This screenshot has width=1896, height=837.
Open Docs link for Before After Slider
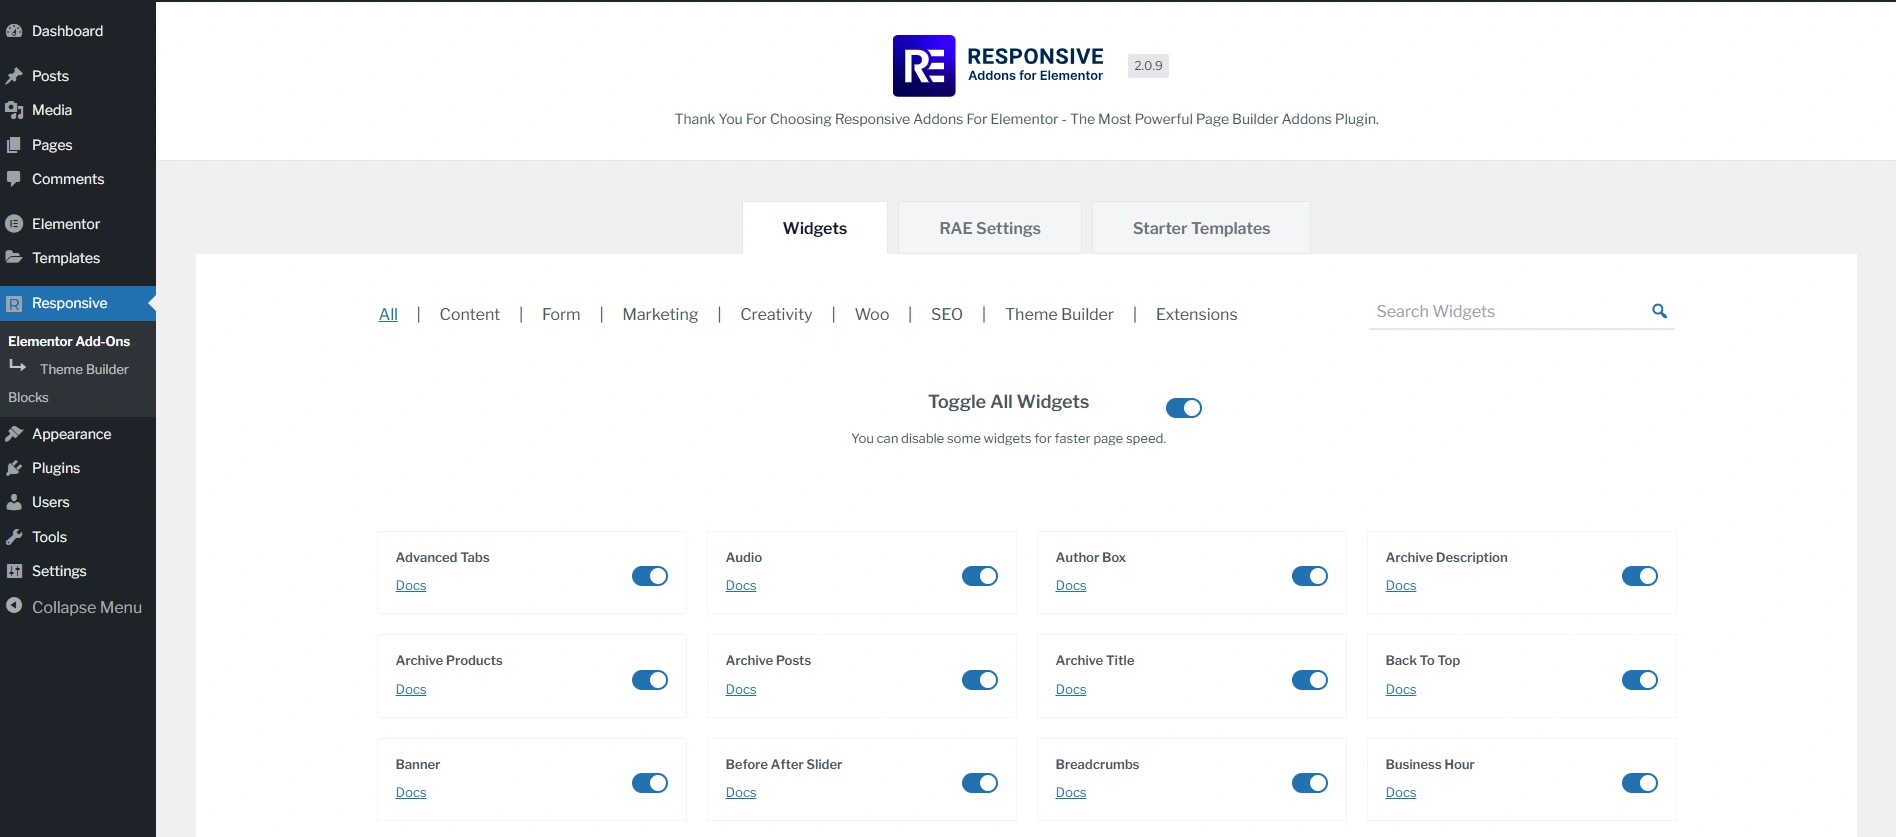click(741, 793)
